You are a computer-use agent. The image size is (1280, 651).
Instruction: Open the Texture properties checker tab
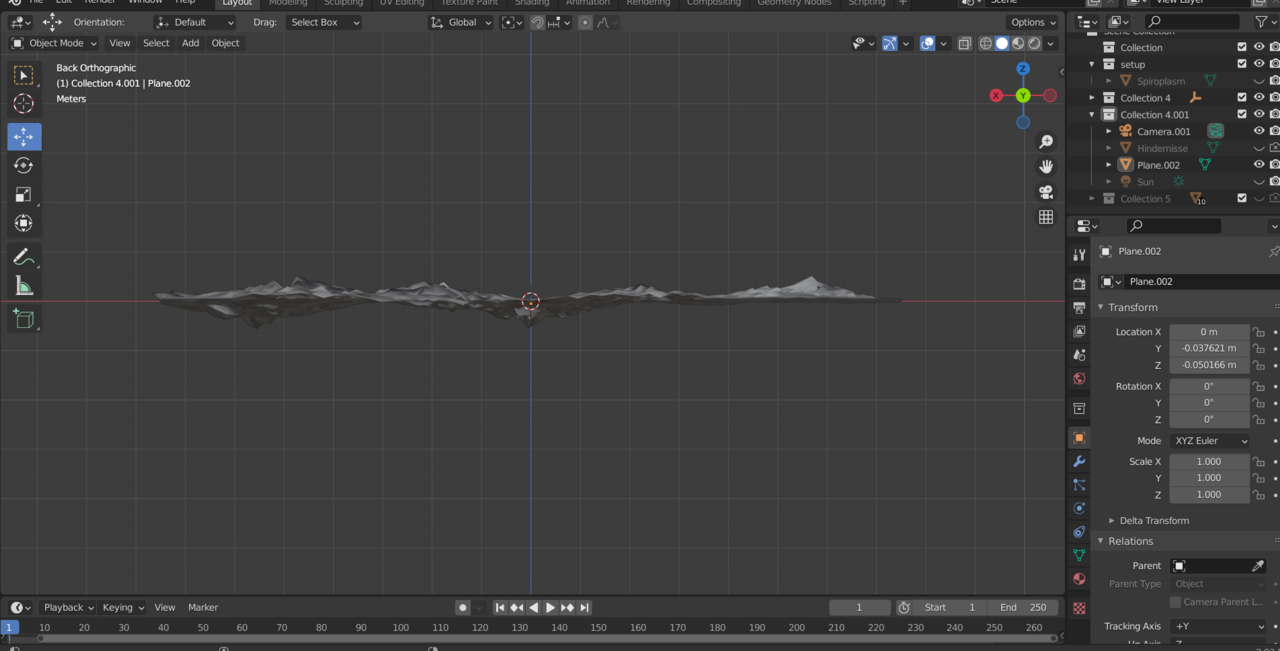click(1079, 608)
